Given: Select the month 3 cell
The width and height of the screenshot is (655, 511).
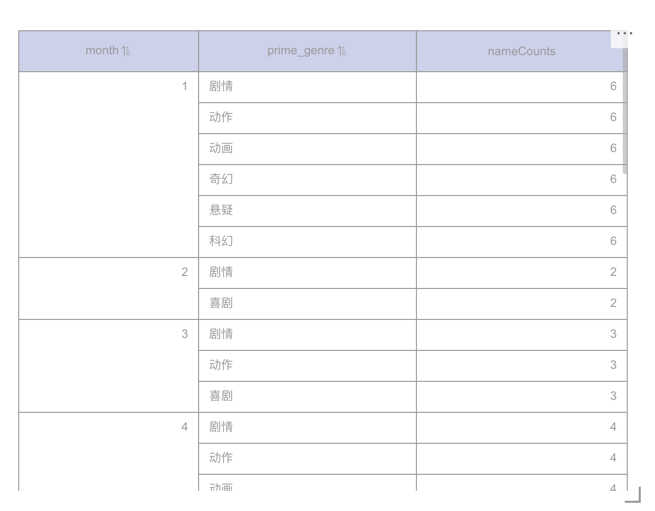Looking at the screenshot, I should click(x=108, y=365).
